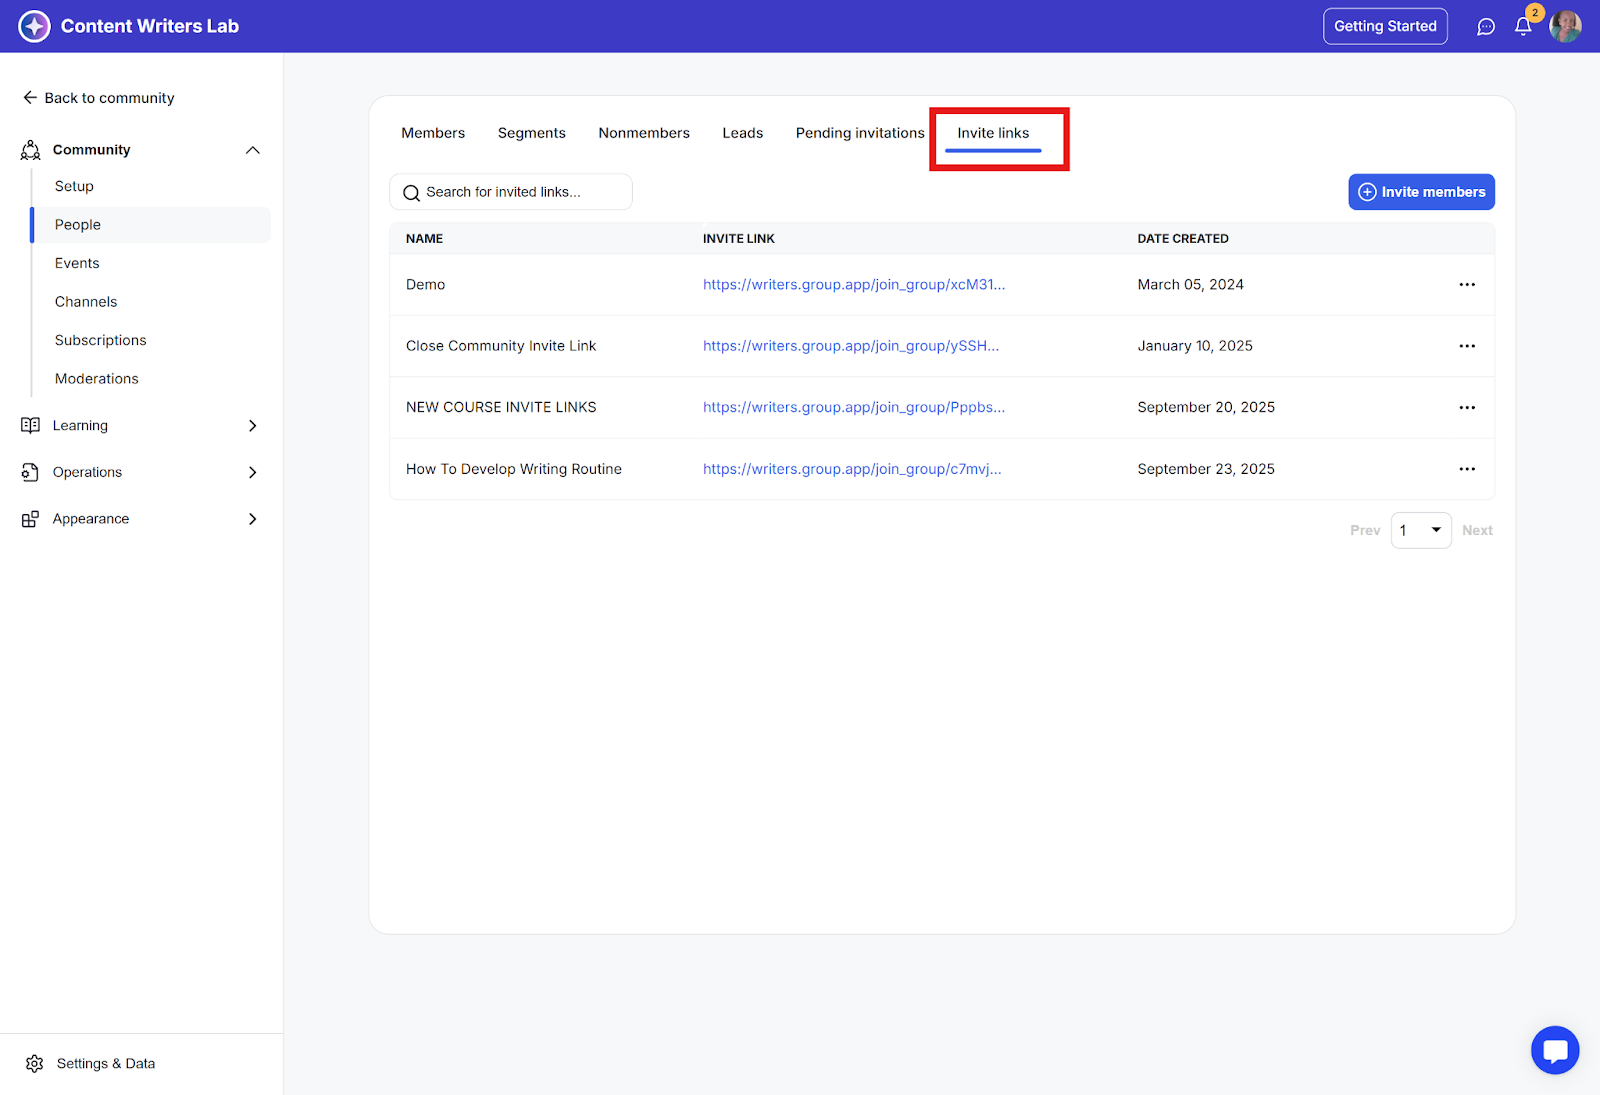1600x1095 pixels.
Task: Click the Invite members button
Action: pos(1421,192)
